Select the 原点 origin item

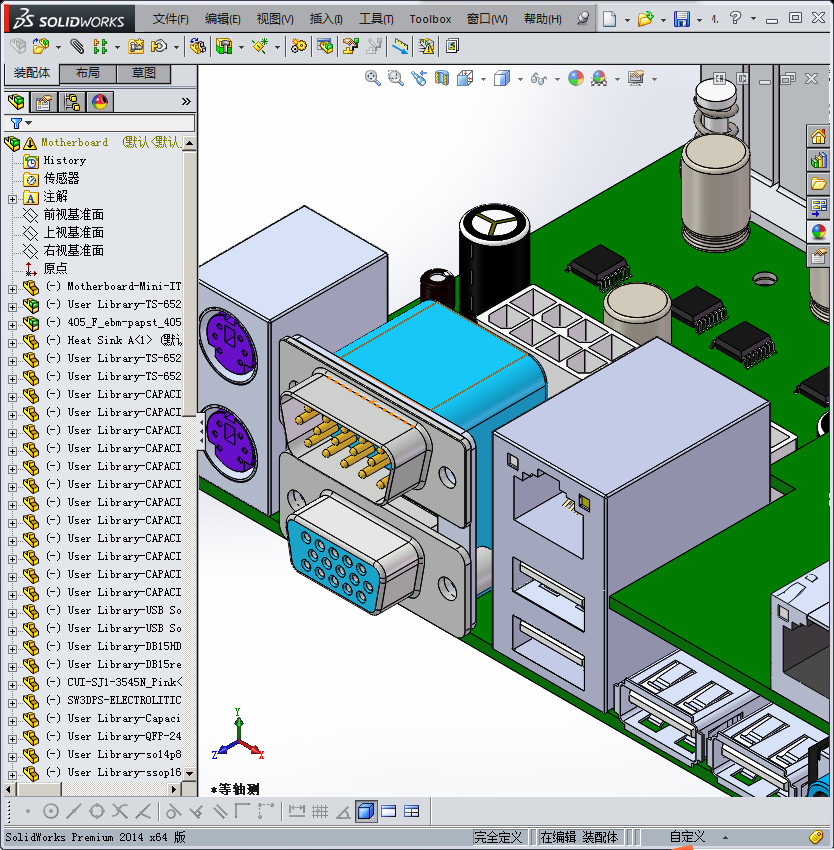point(55,268)
